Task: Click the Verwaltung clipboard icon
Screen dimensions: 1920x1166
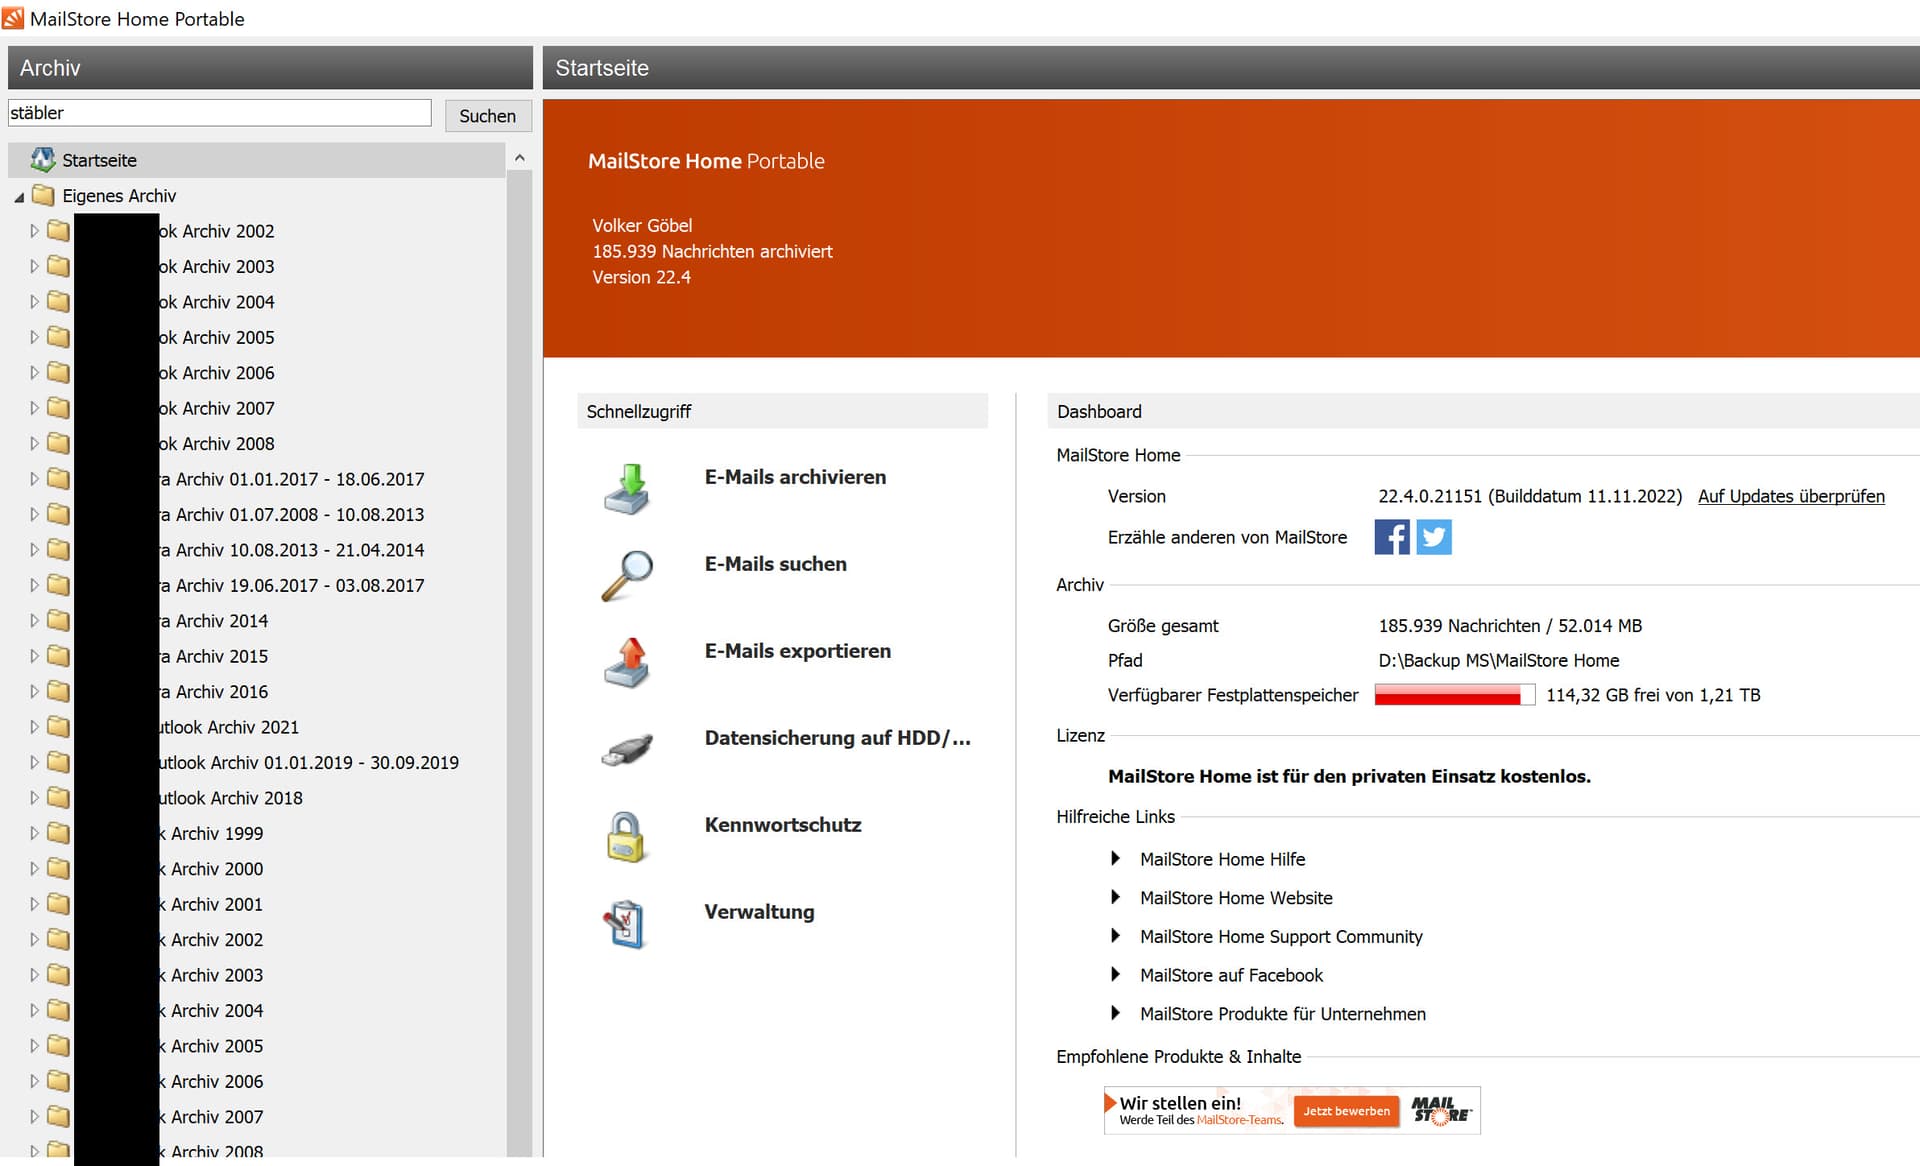Action: [627, 923]
